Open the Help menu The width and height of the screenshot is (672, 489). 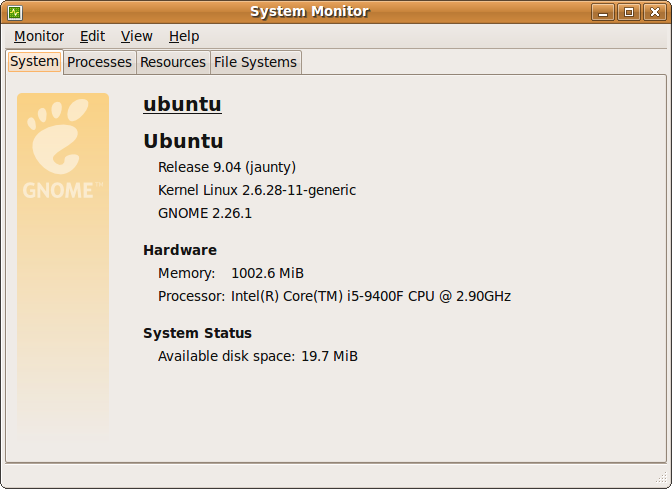coord(184,36)
